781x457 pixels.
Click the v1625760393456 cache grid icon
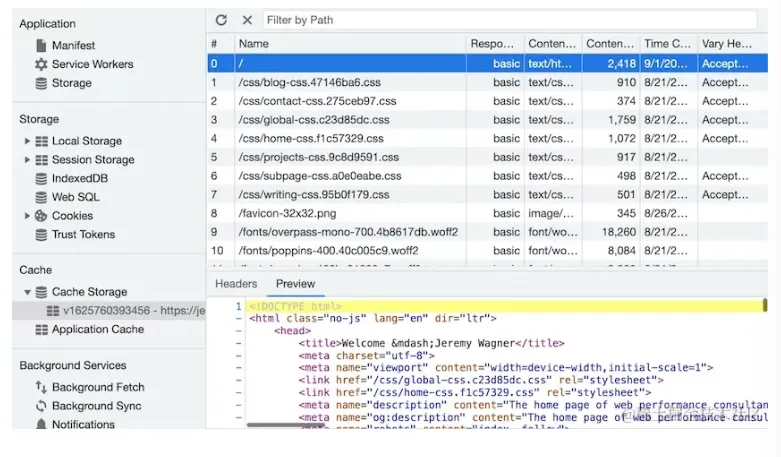(53, 311)
